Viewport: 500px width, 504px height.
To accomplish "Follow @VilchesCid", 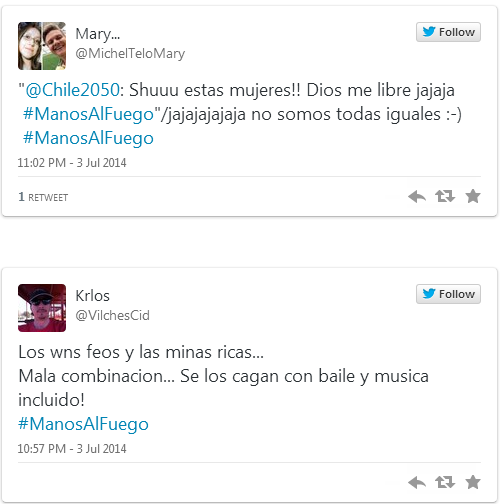I will pyautogui.click(x=448, y=294).
